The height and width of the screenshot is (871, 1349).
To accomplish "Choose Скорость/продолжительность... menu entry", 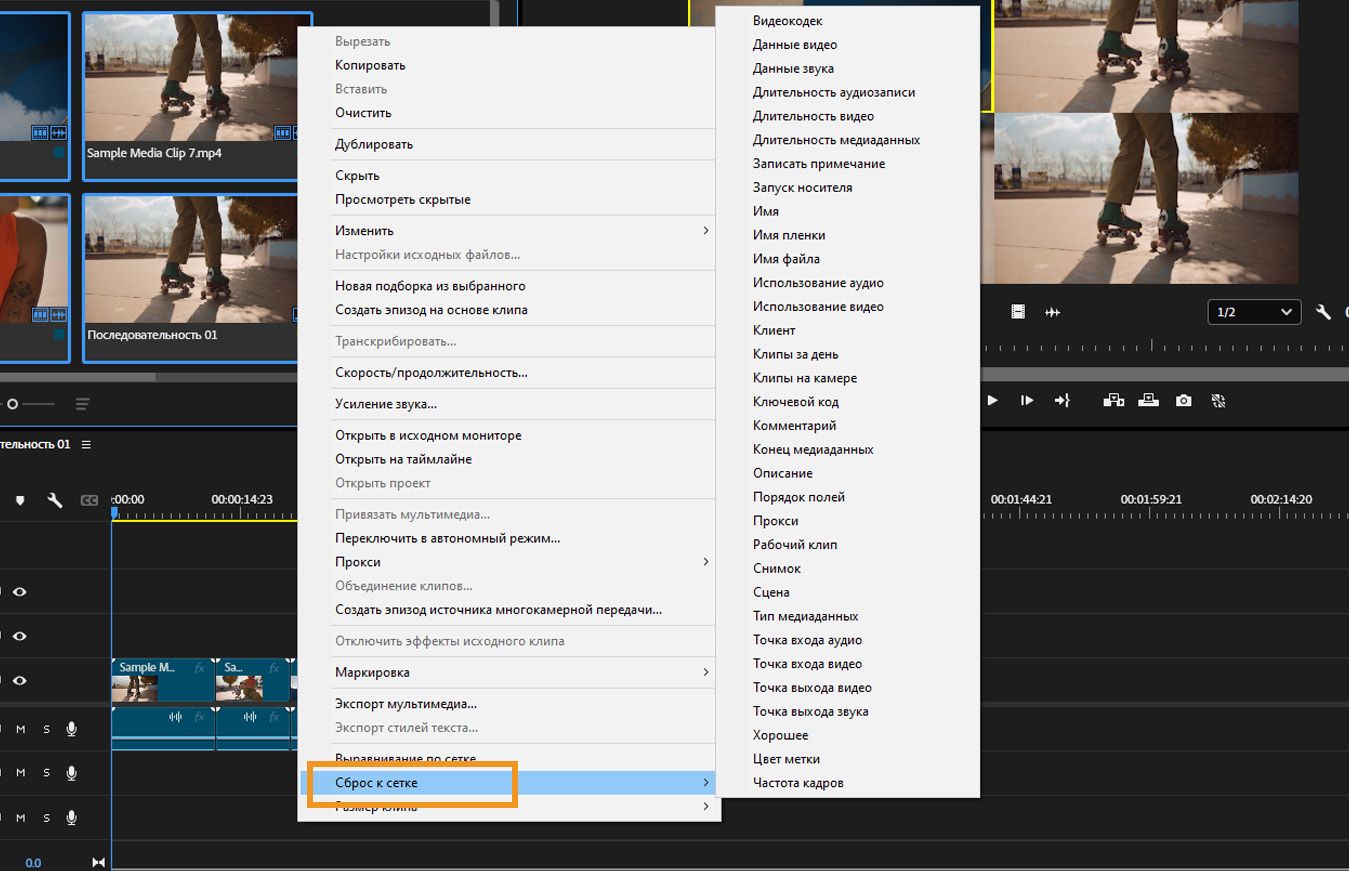I will pos(431,373).
